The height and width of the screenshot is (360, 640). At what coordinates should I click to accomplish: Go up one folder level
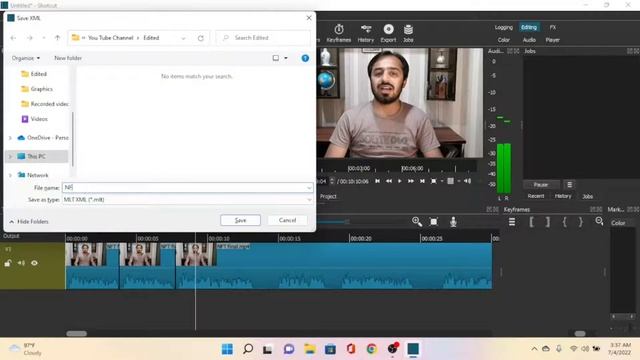tap(57, 38)
